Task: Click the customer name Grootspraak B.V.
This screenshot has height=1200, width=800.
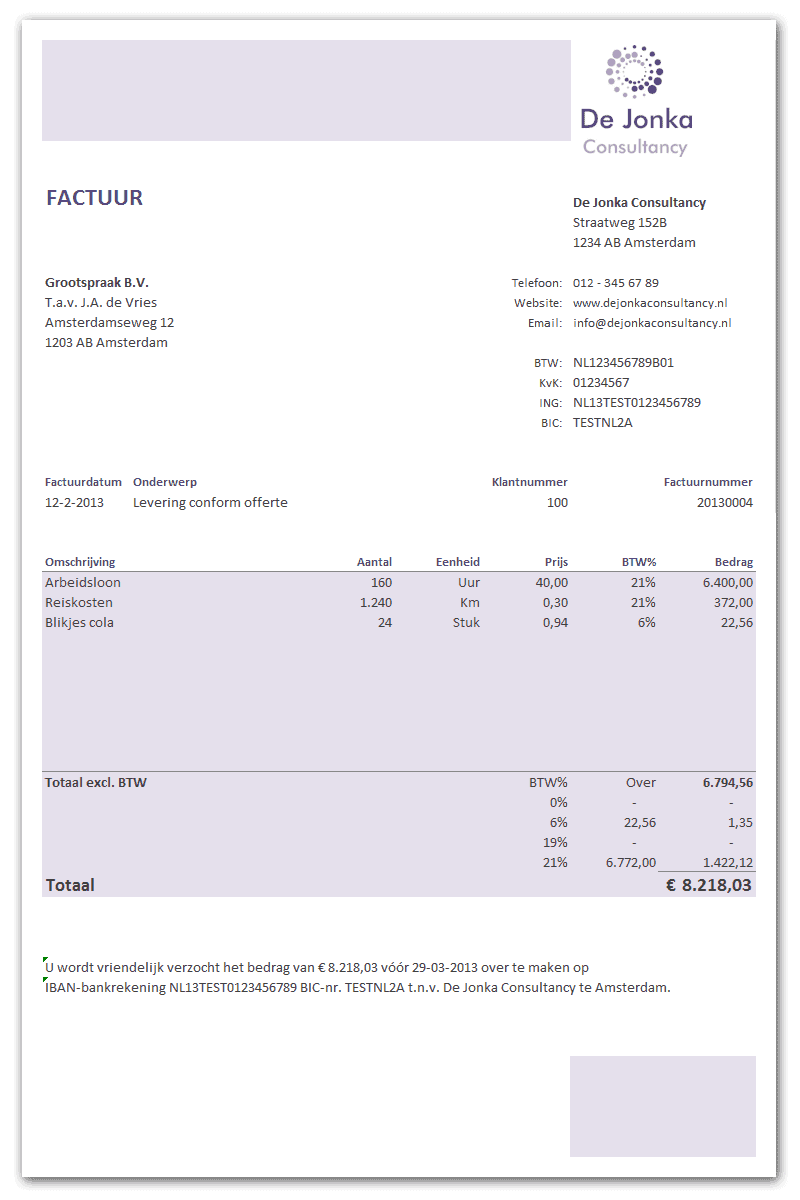Action: tap(97, 283)
